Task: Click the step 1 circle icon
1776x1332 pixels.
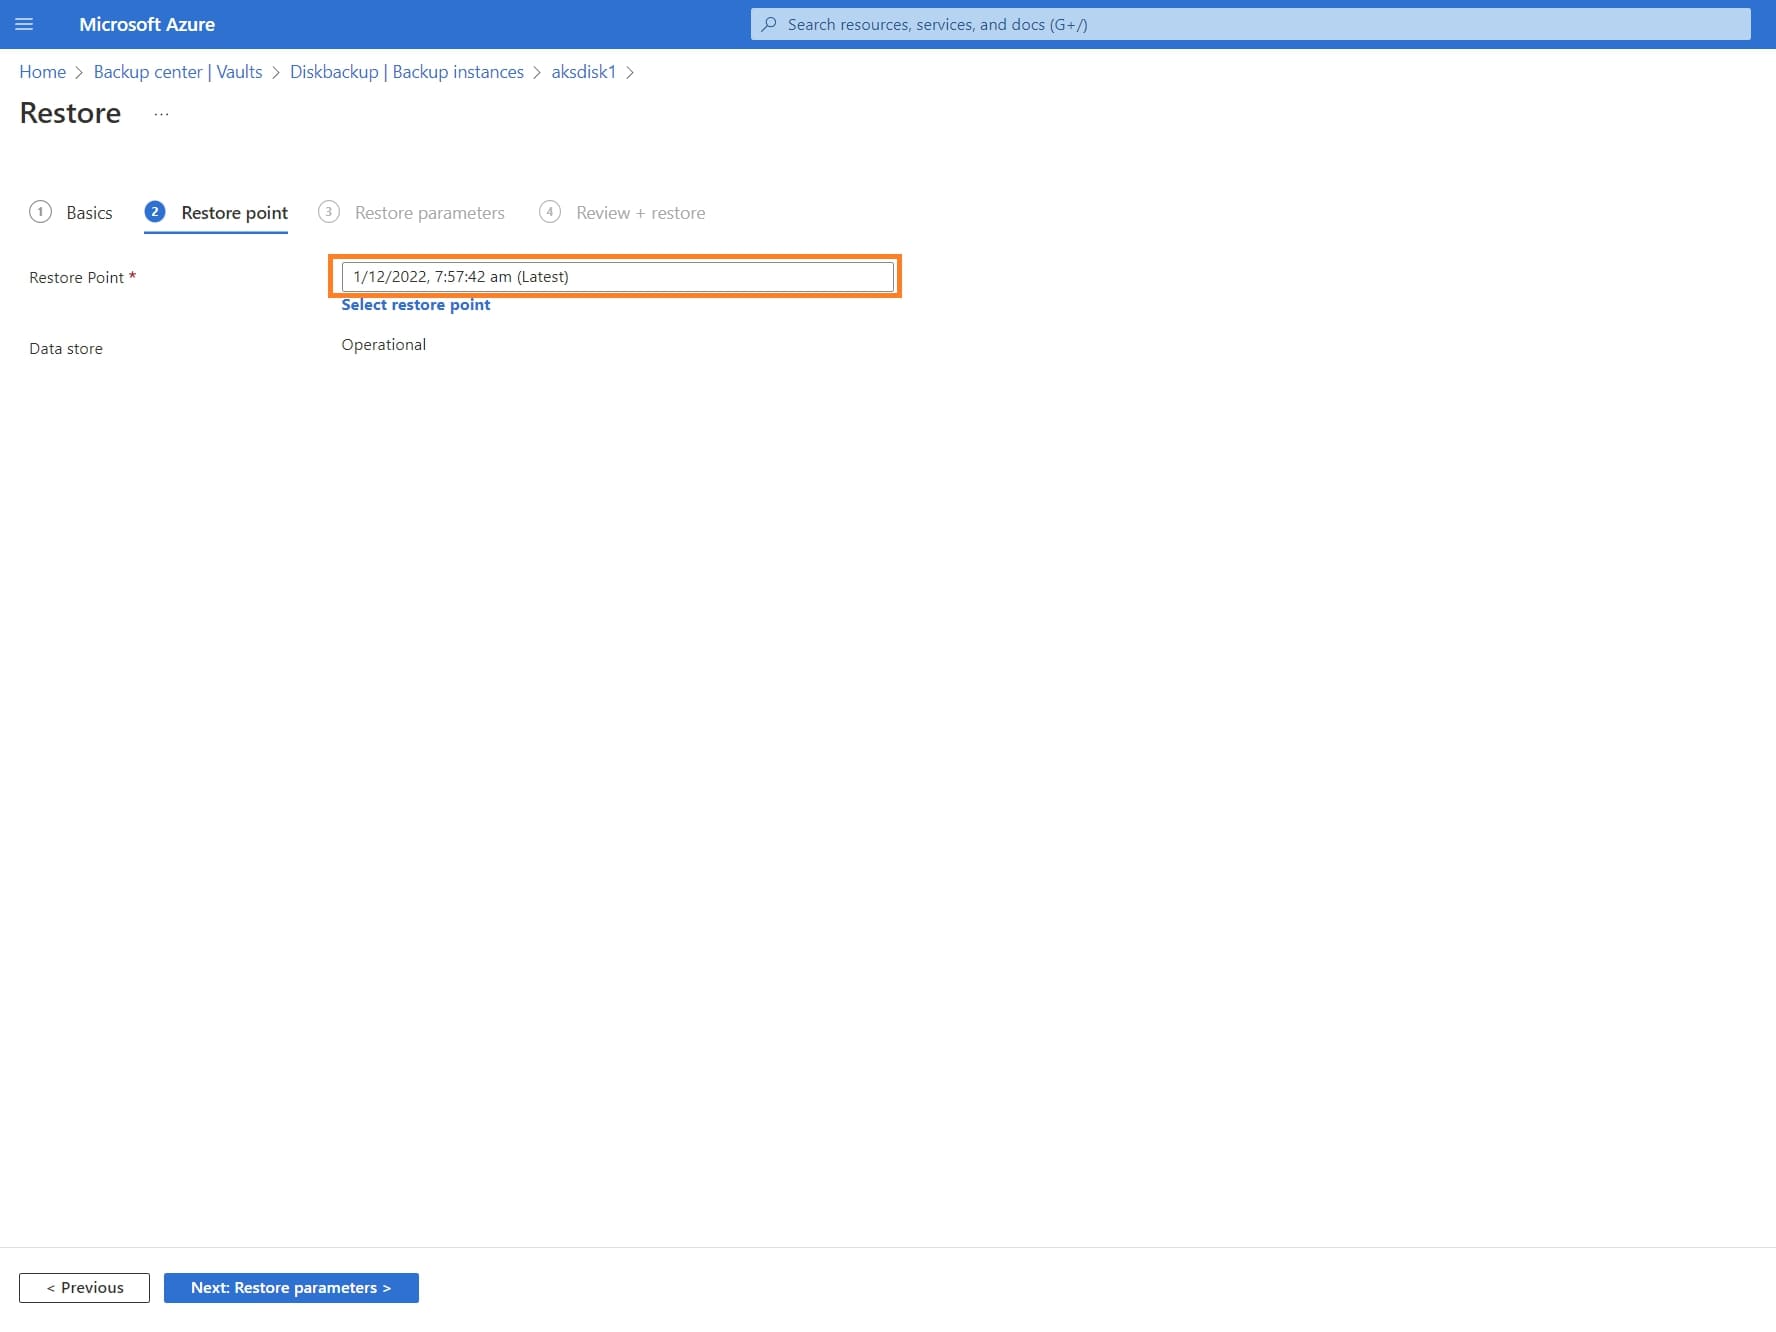Action: coord(40,212)
